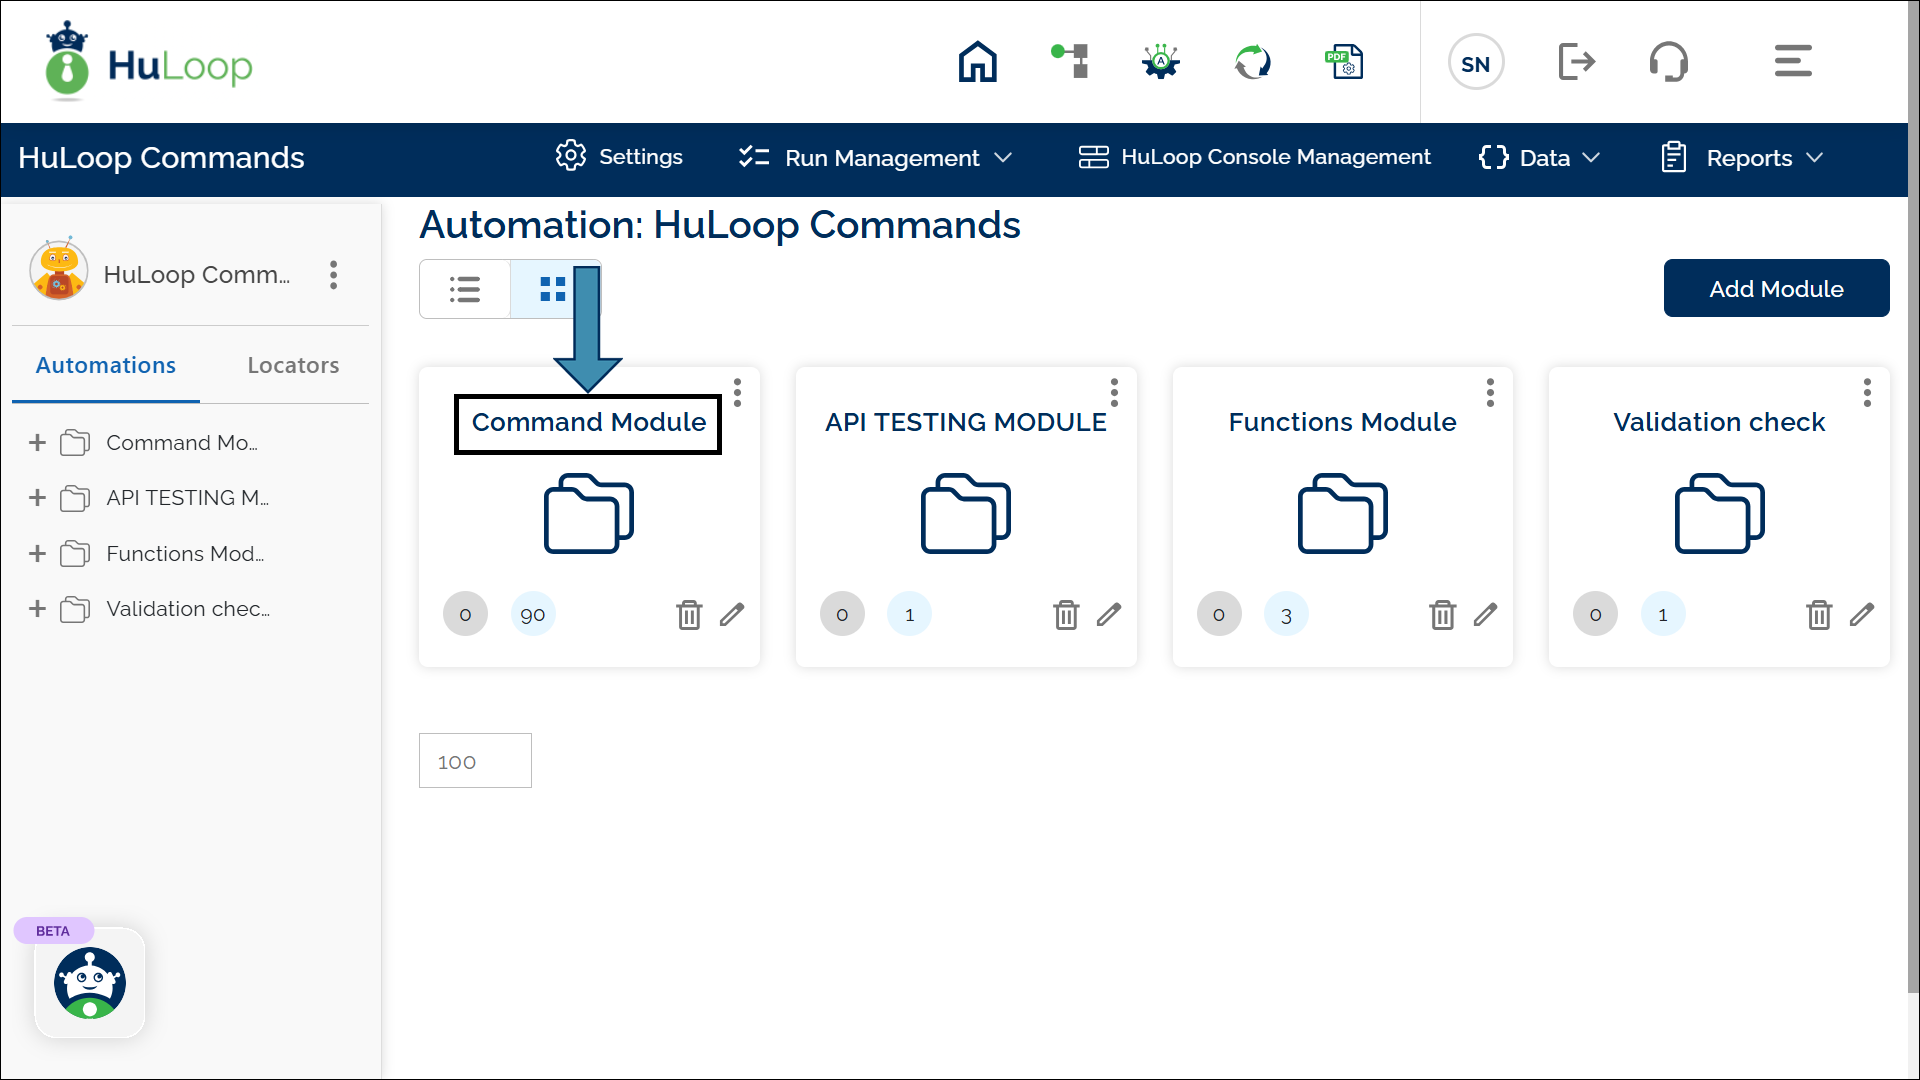
Task: Click the Add Module button
Action: pos(1776,289)
